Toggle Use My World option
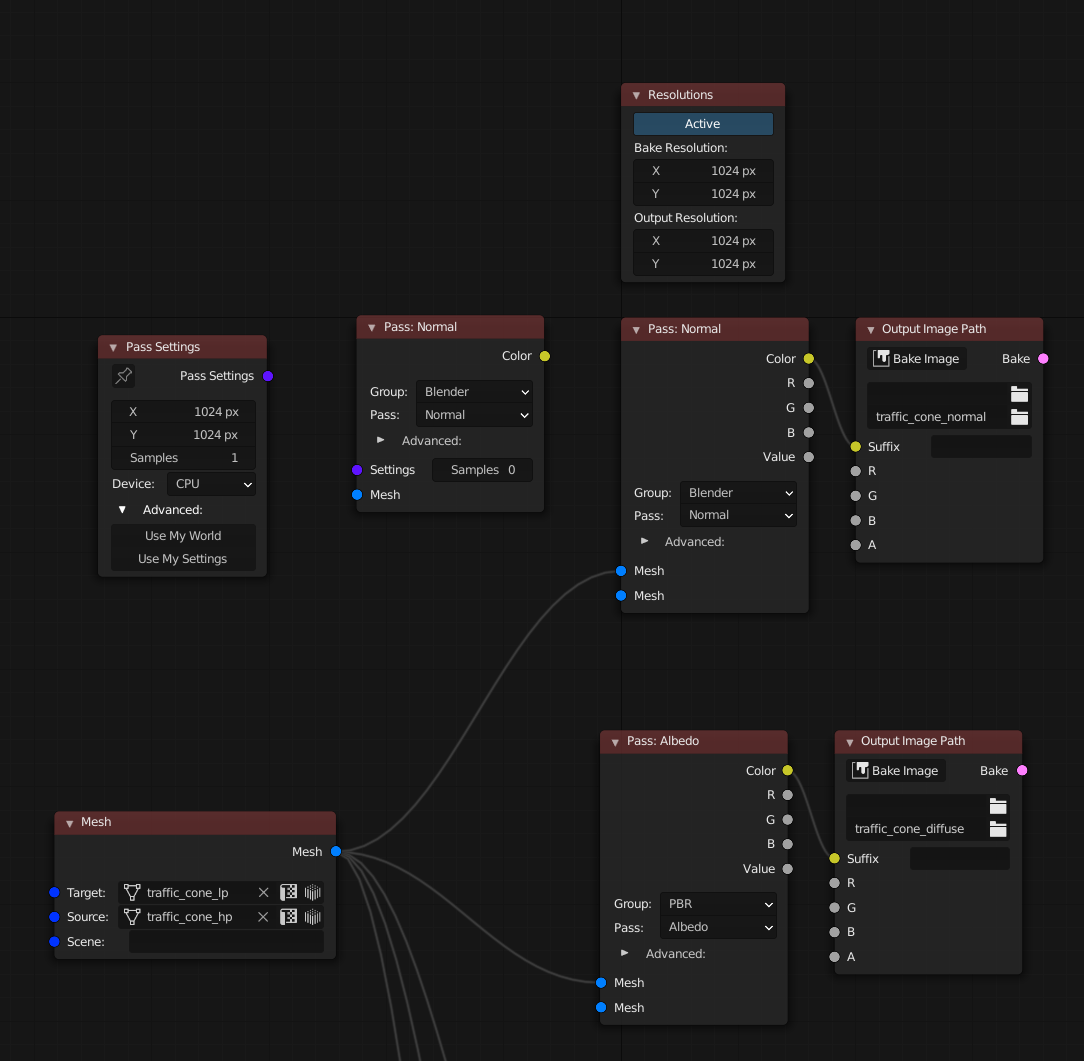Image resolution: width=1084 pixels, height=1061 pixels. [x=183, y=536]
